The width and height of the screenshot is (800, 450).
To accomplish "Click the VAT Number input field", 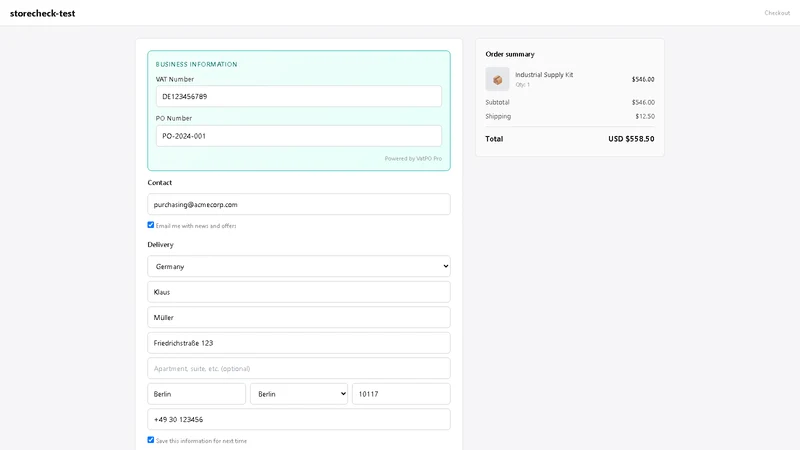I will coord(299,96).
